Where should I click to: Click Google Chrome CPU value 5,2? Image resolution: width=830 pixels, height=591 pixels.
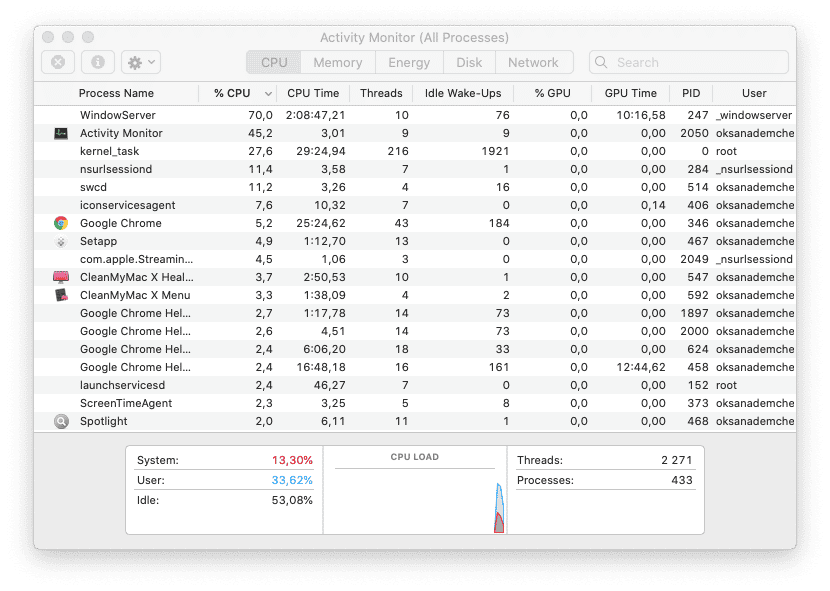point(264,223)
